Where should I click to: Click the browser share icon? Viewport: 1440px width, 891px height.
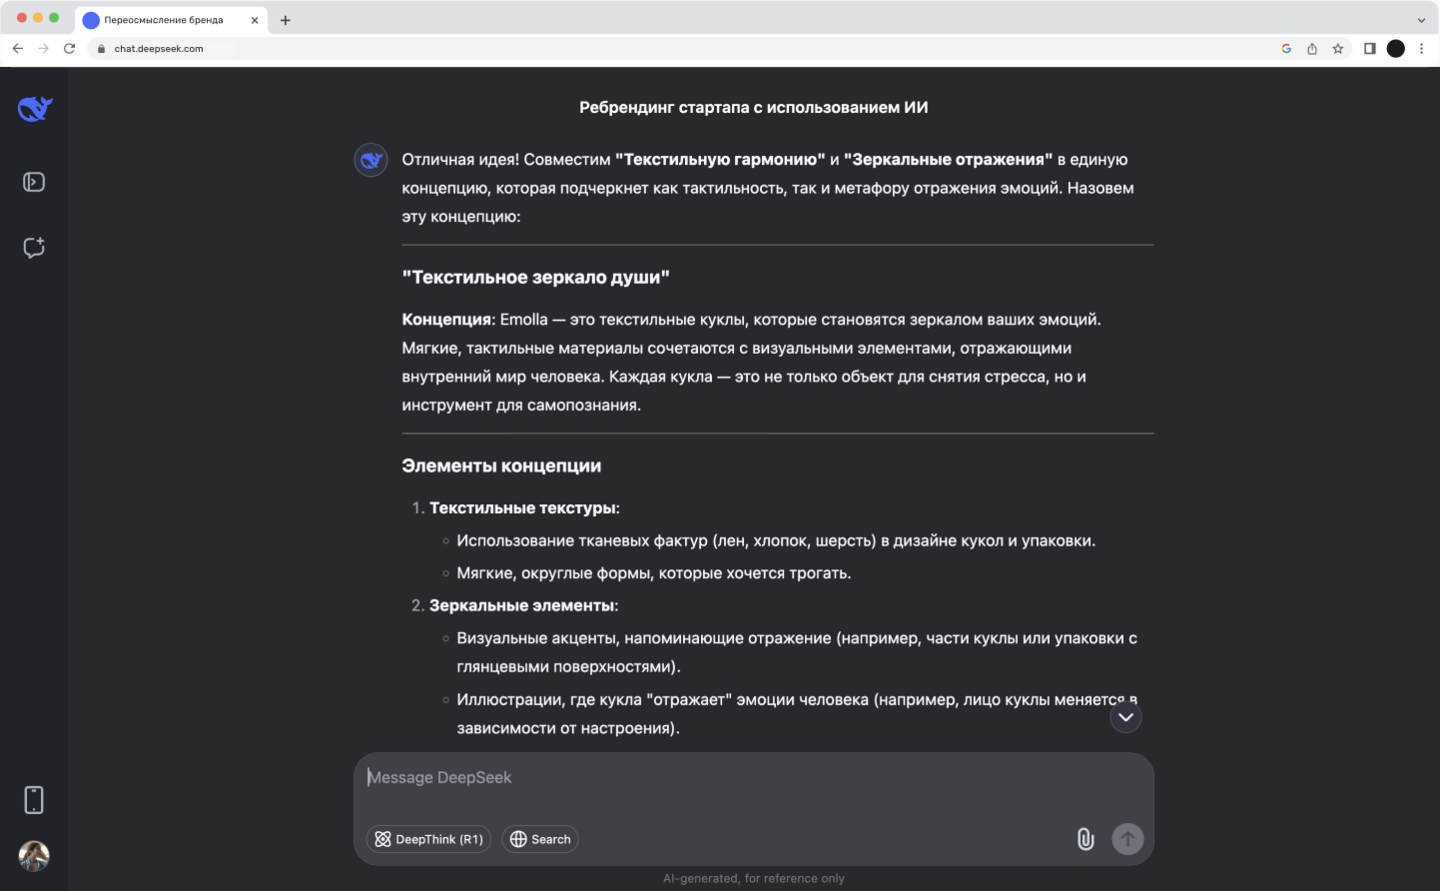click(x=1312, y=48)
